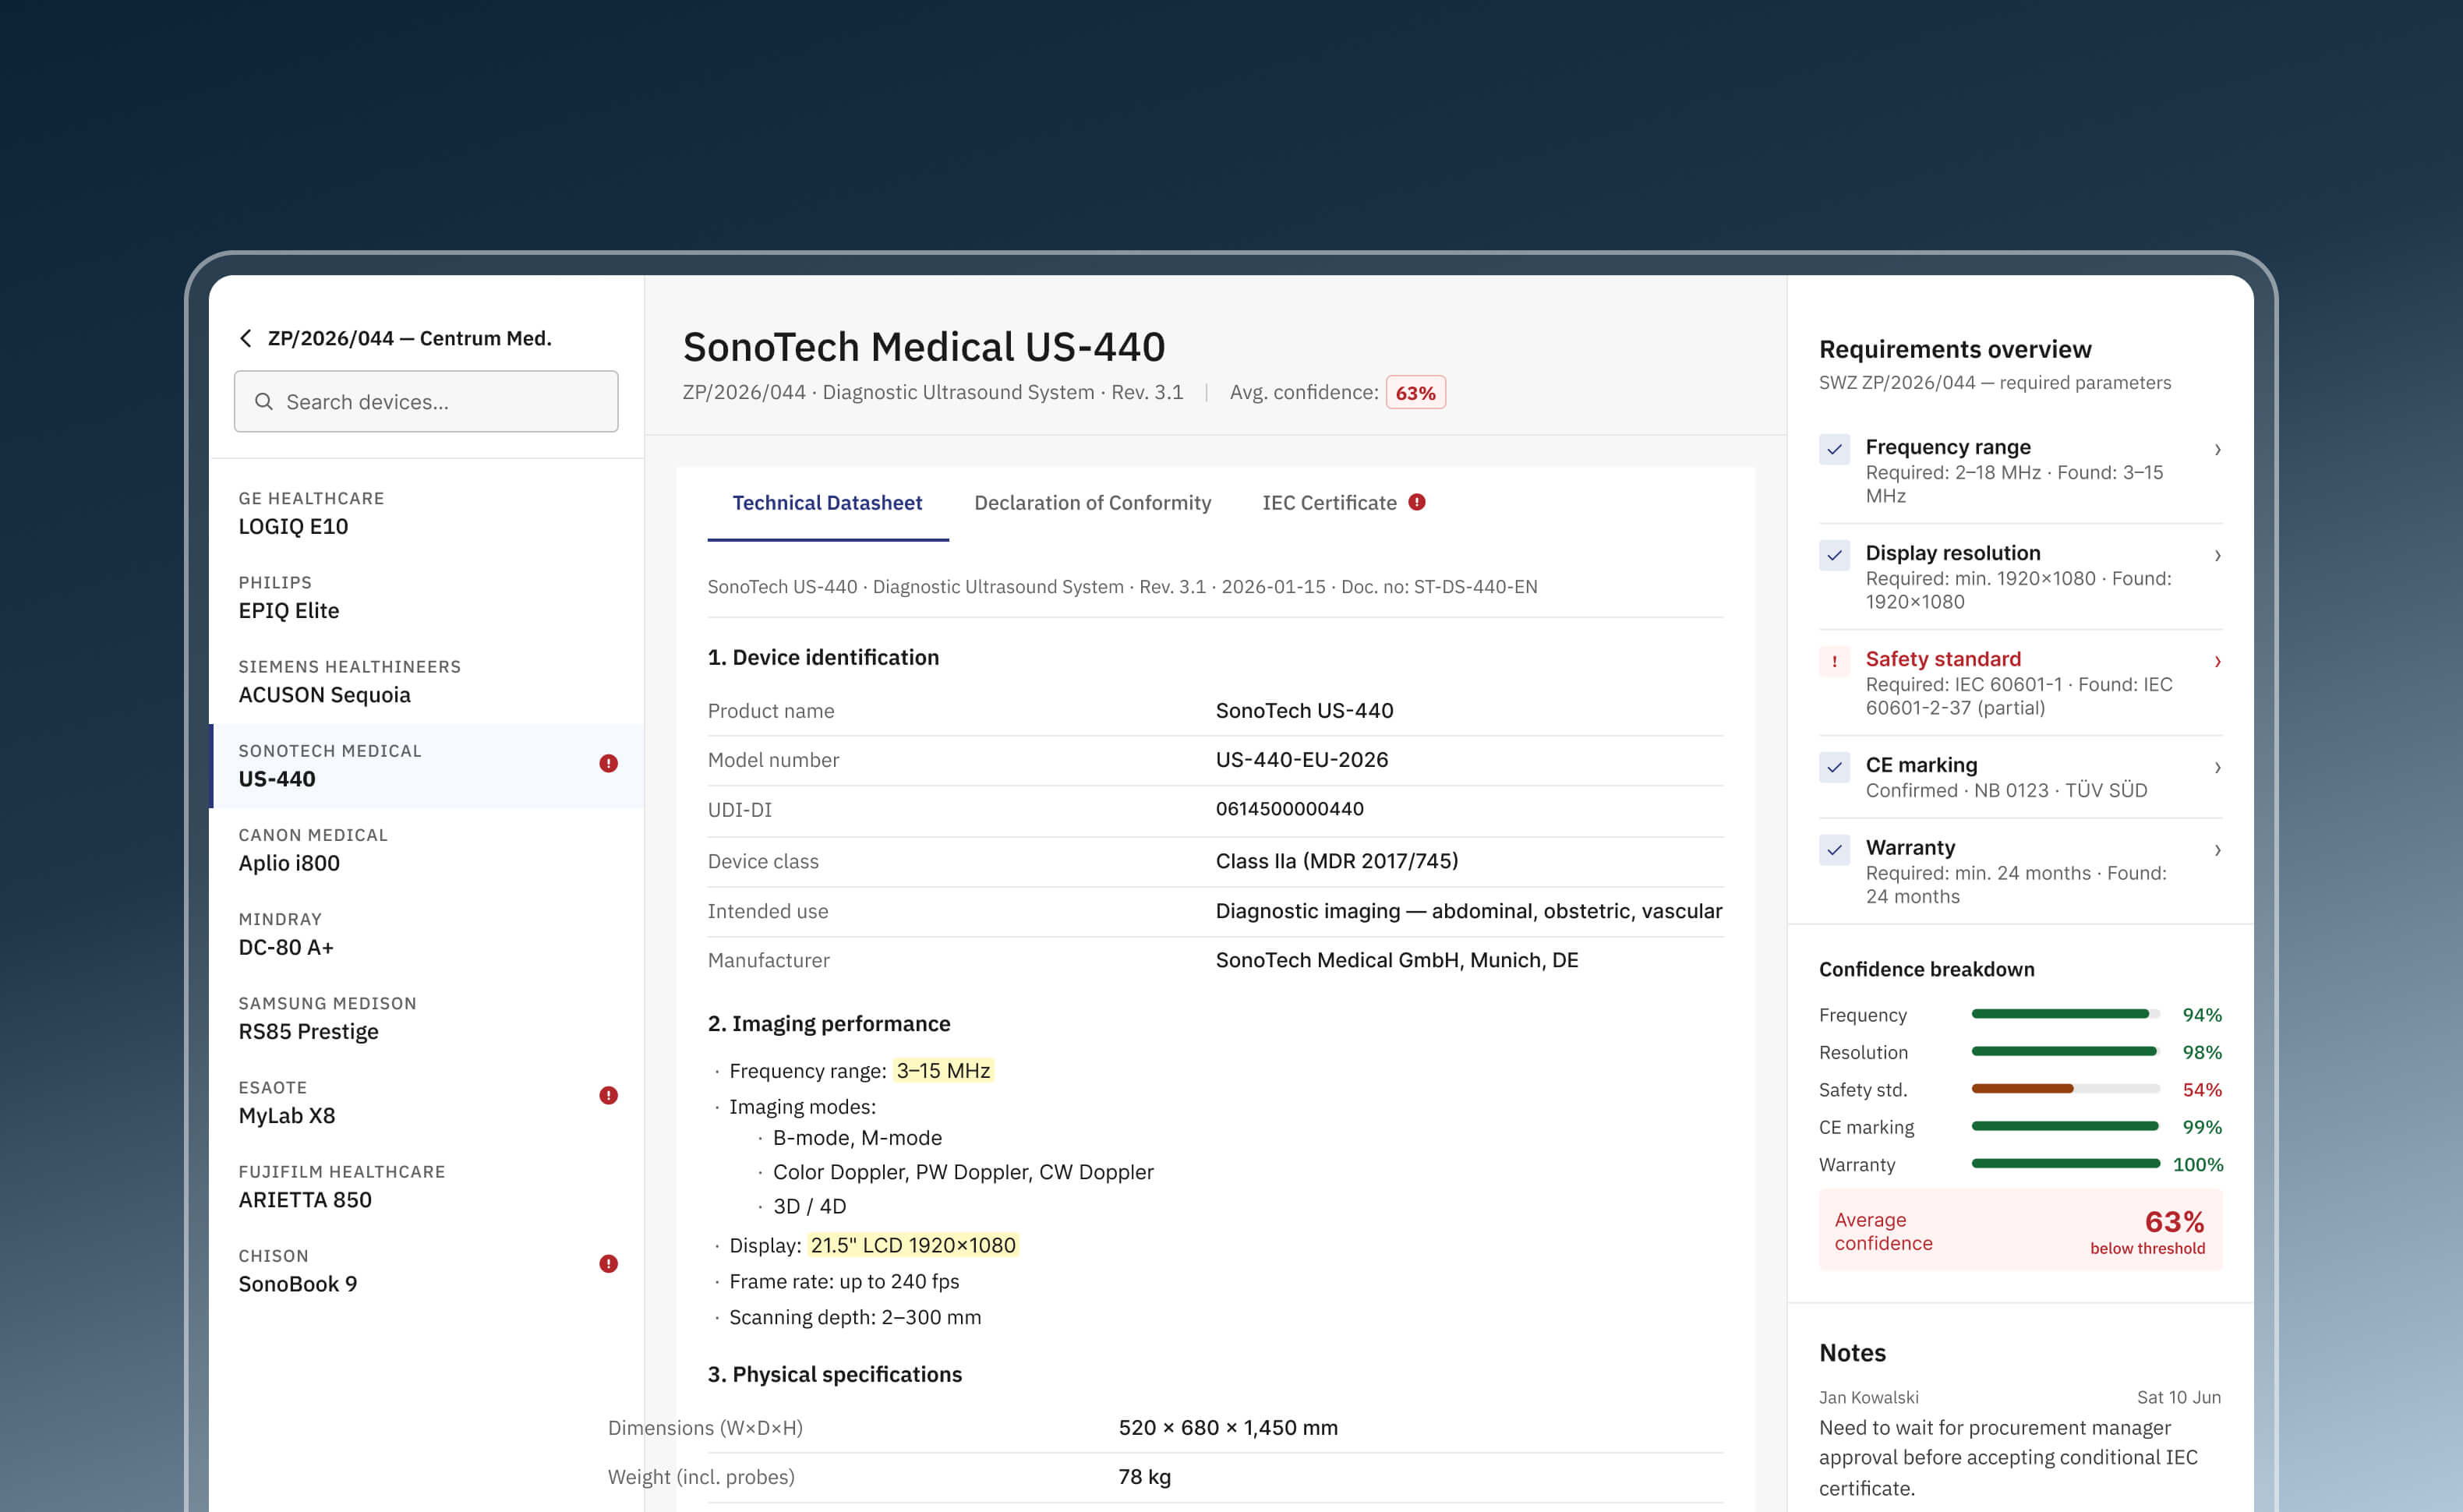Click the highlighted 3–15 MHz value
Screen dimensions: 2463x1512
click(943, 1071)
